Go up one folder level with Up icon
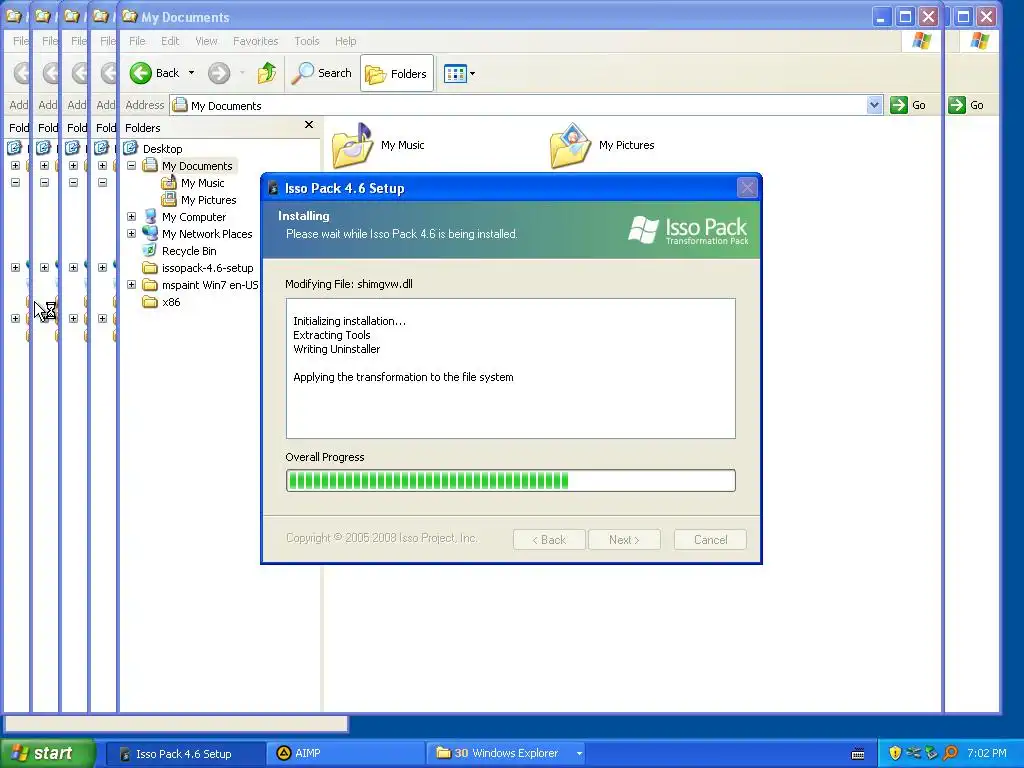Screen dimensions: 1024x768 pyautogui.click(x=266, y=73)
